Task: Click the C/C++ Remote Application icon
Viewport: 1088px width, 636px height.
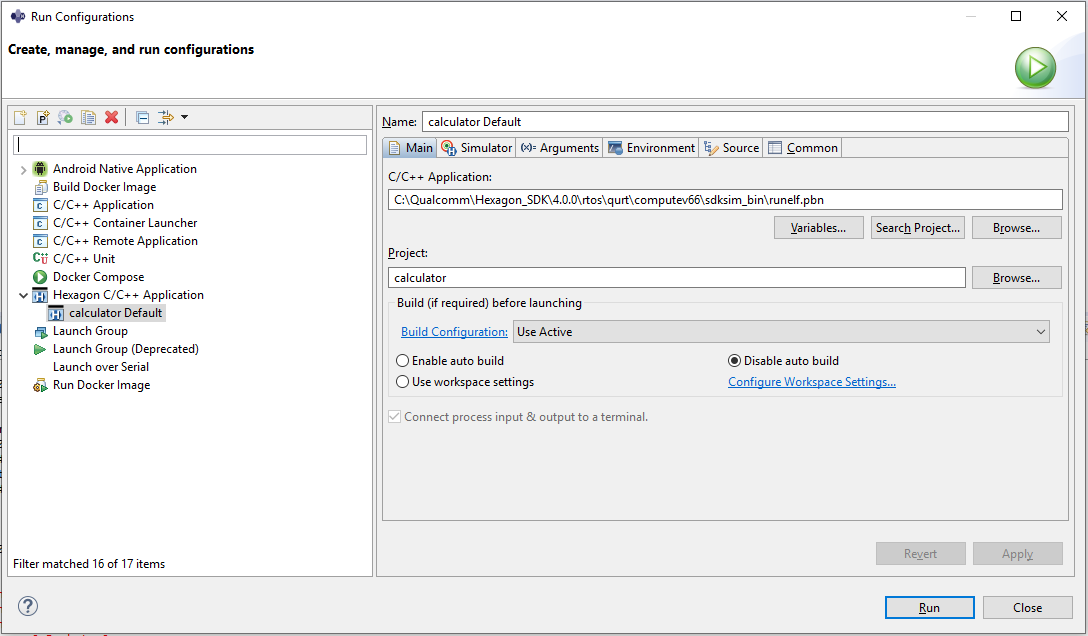Action: (40, 241)
